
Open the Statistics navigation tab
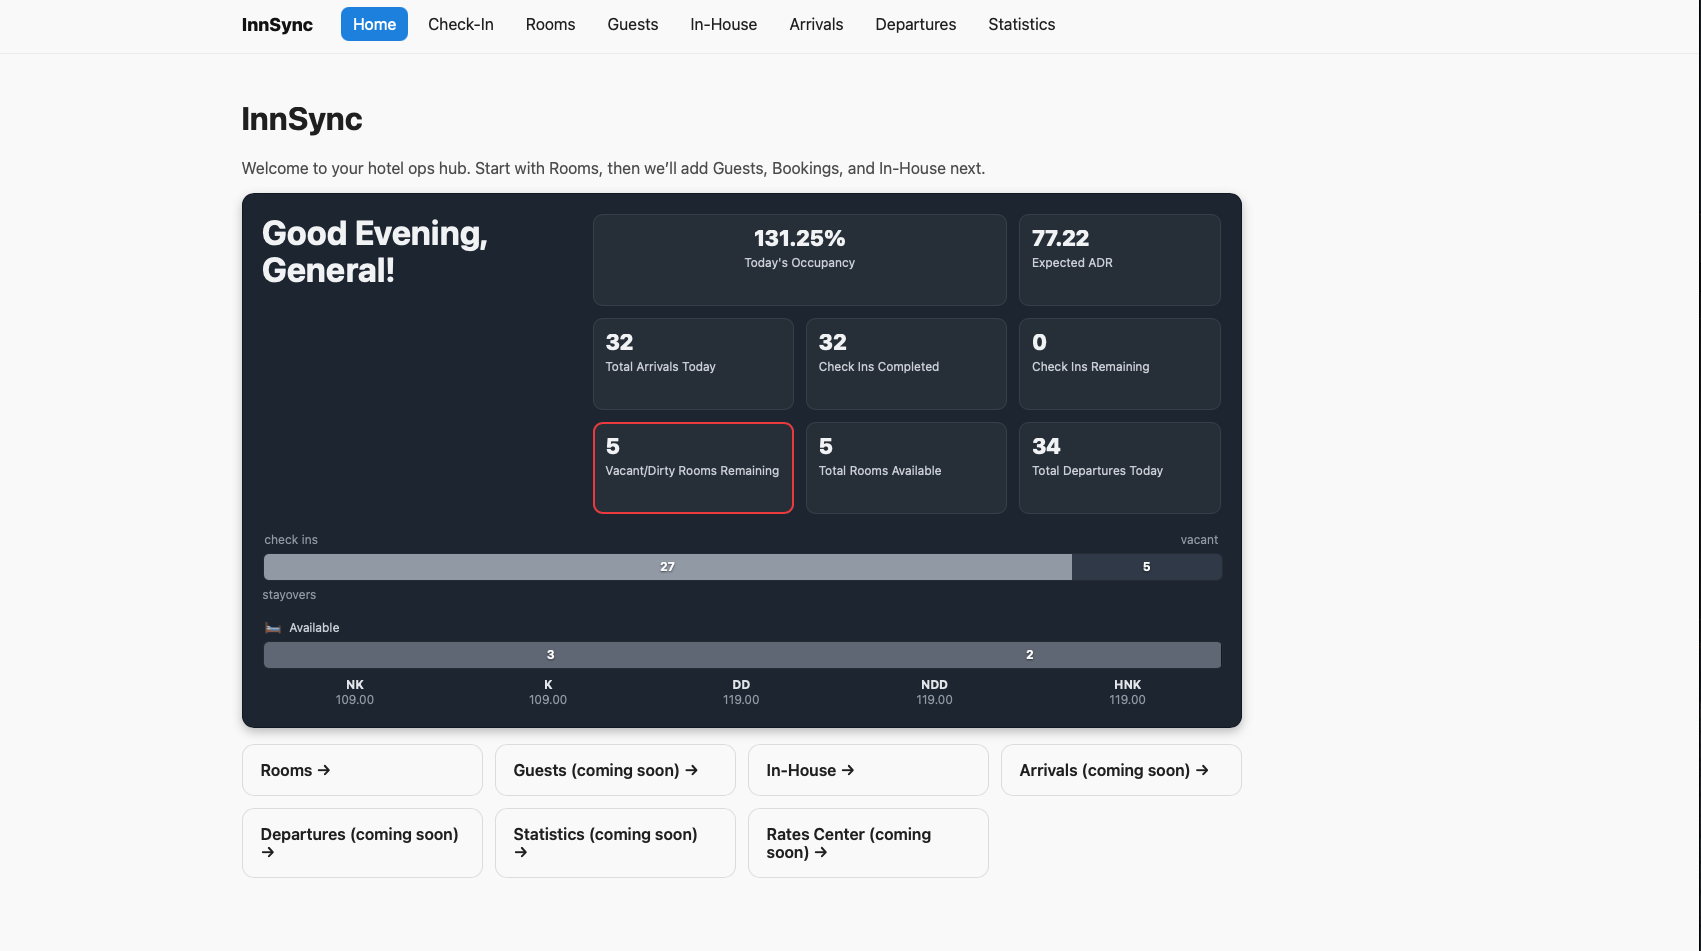(x=1021, y=25)
